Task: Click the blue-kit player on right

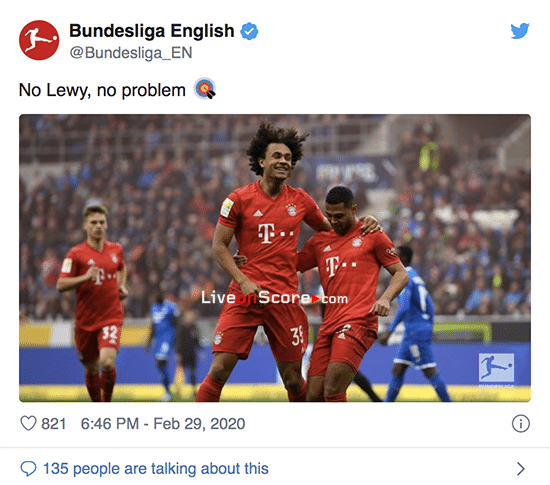Action: [x=414, y=324]
